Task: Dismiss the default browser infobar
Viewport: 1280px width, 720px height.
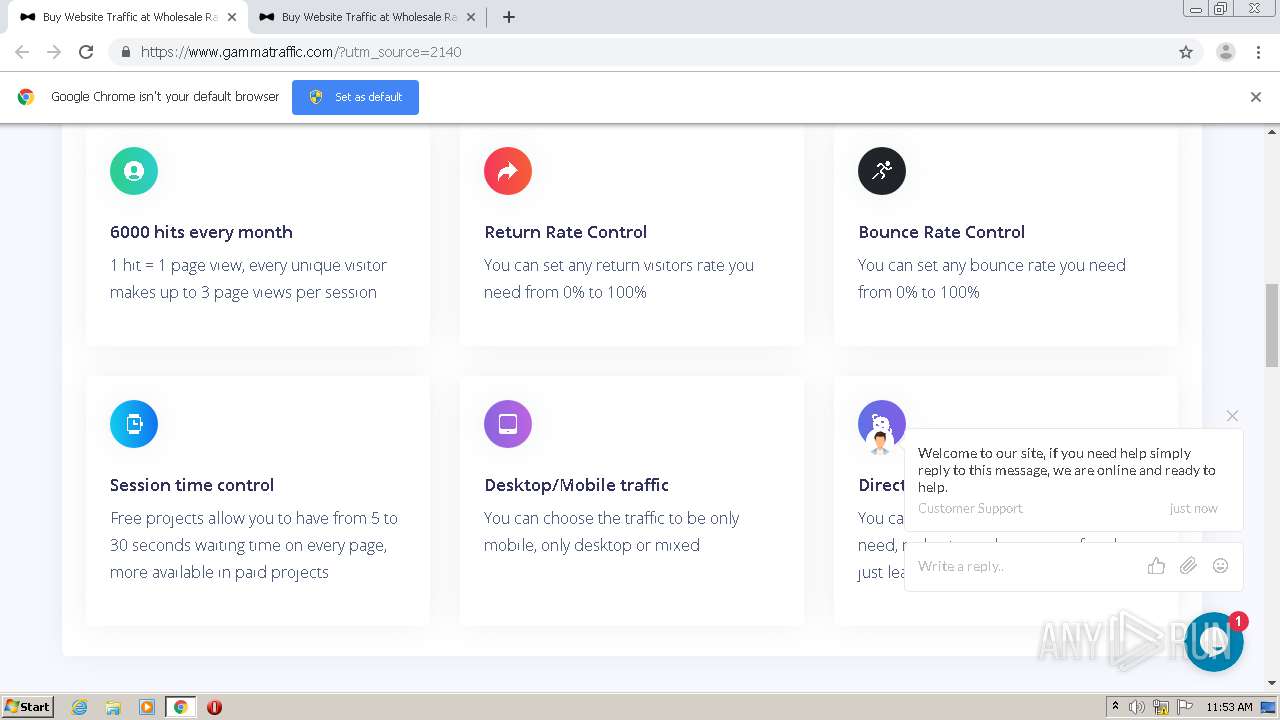Action: [x=1256, y=97]
